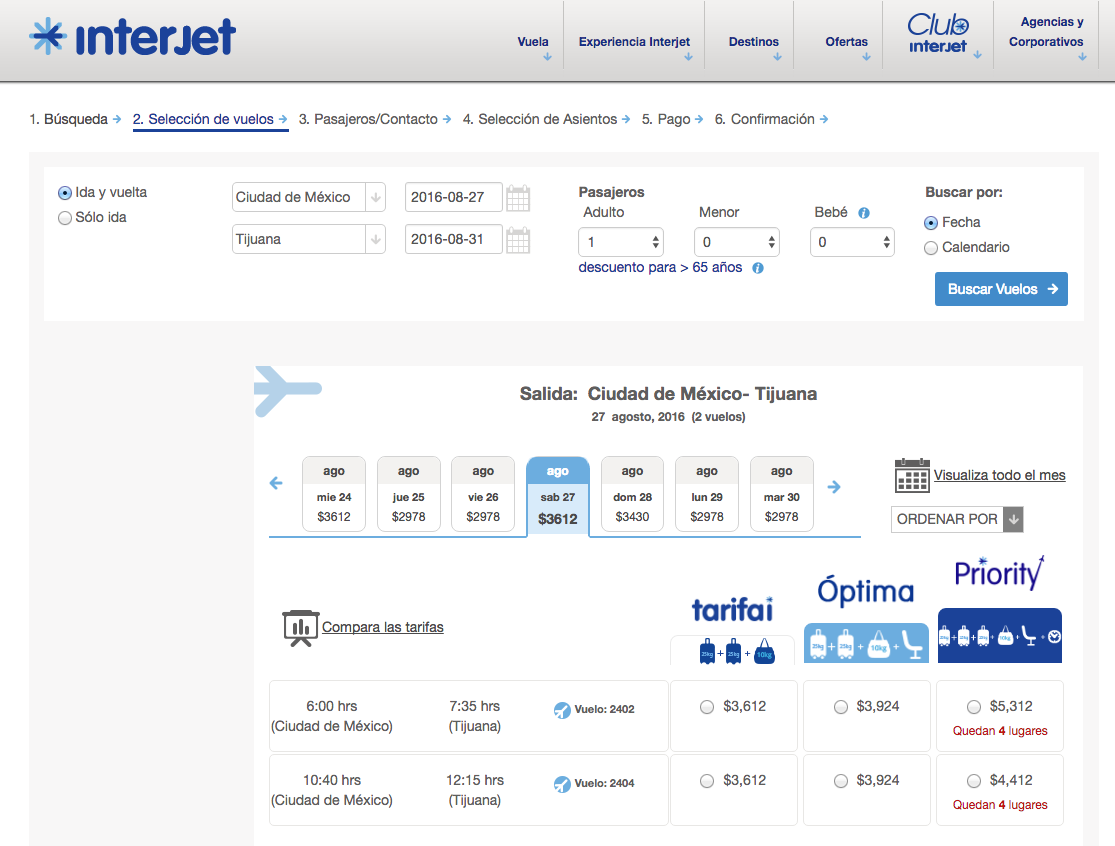This screenshot has height=846, width=1115.
Task: Open the return date calendar icon
Action: click(x=517, y=240)
